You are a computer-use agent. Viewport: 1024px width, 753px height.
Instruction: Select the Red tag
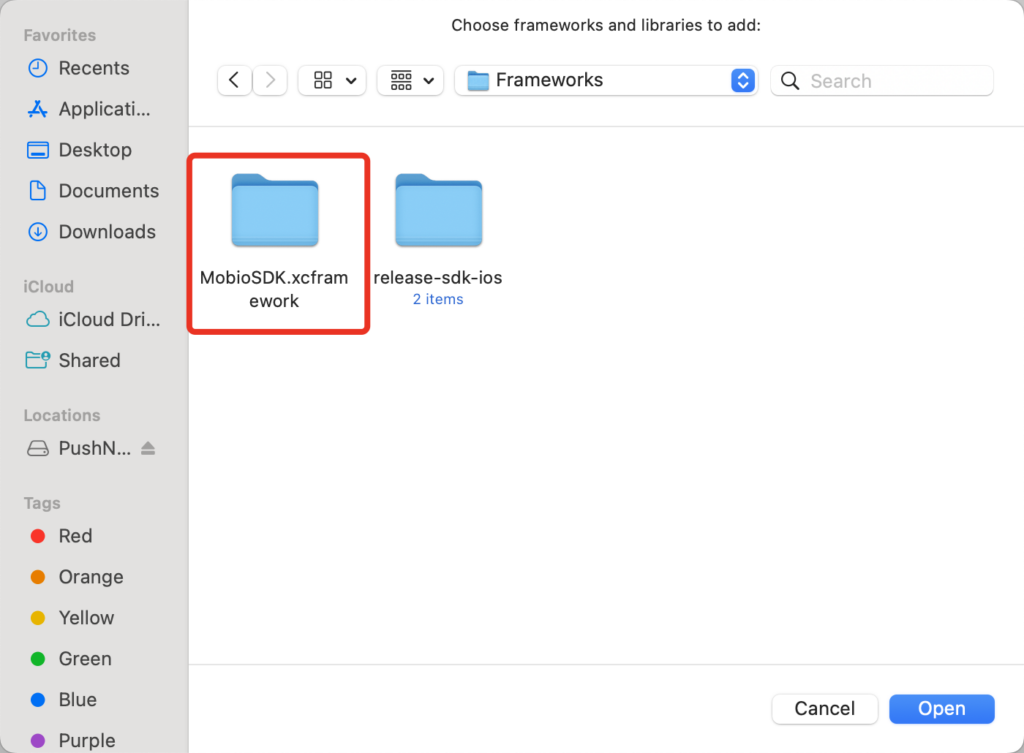tap(75, 536)
